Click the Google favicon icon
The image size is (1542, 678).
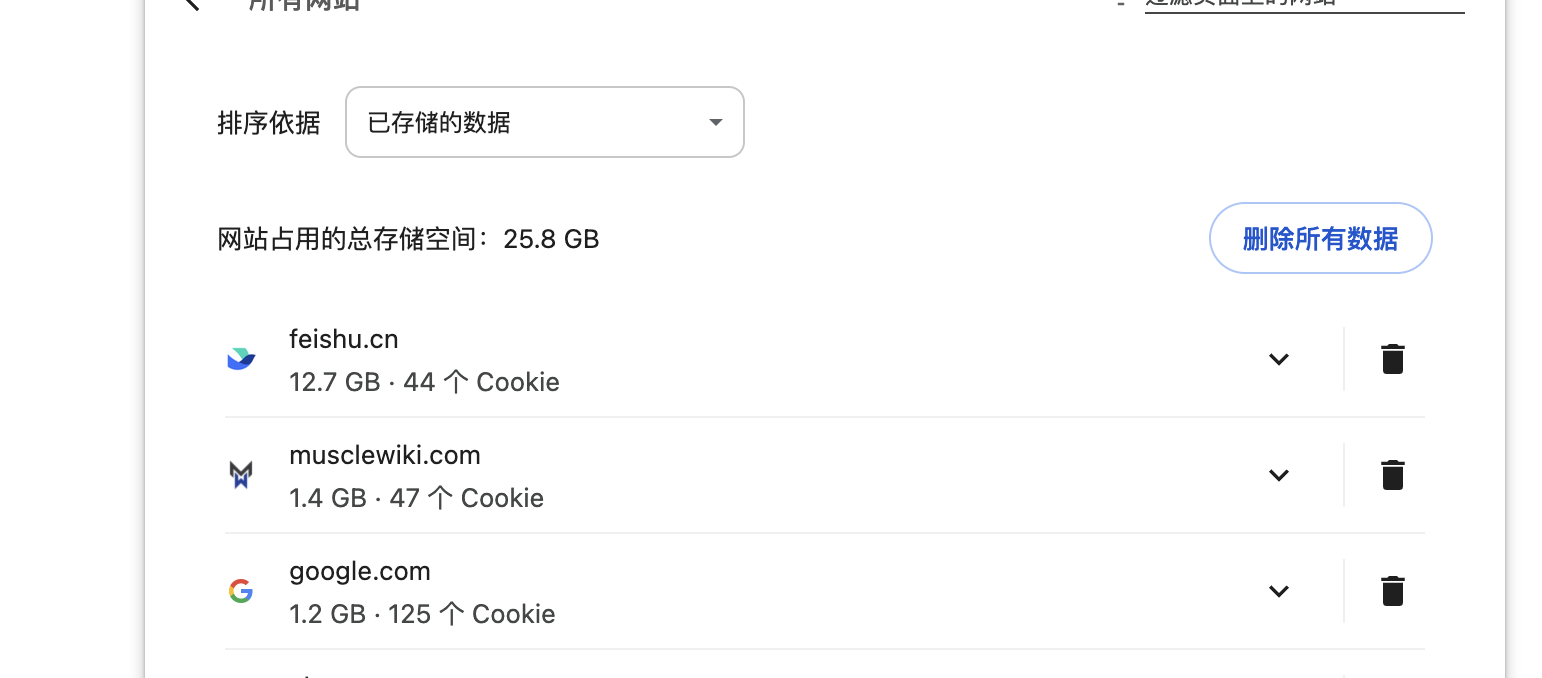coord(241,591)
